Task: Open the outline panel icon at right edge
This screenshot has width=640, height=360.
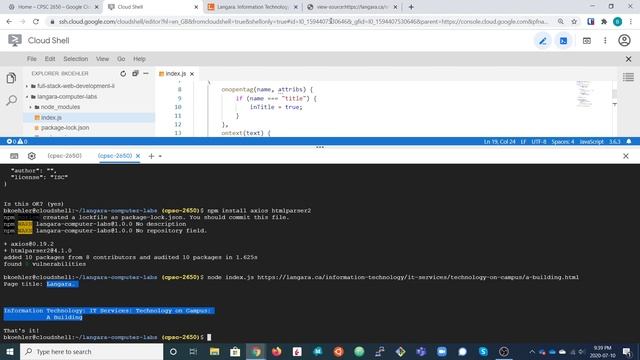Action: click(628, 77)
